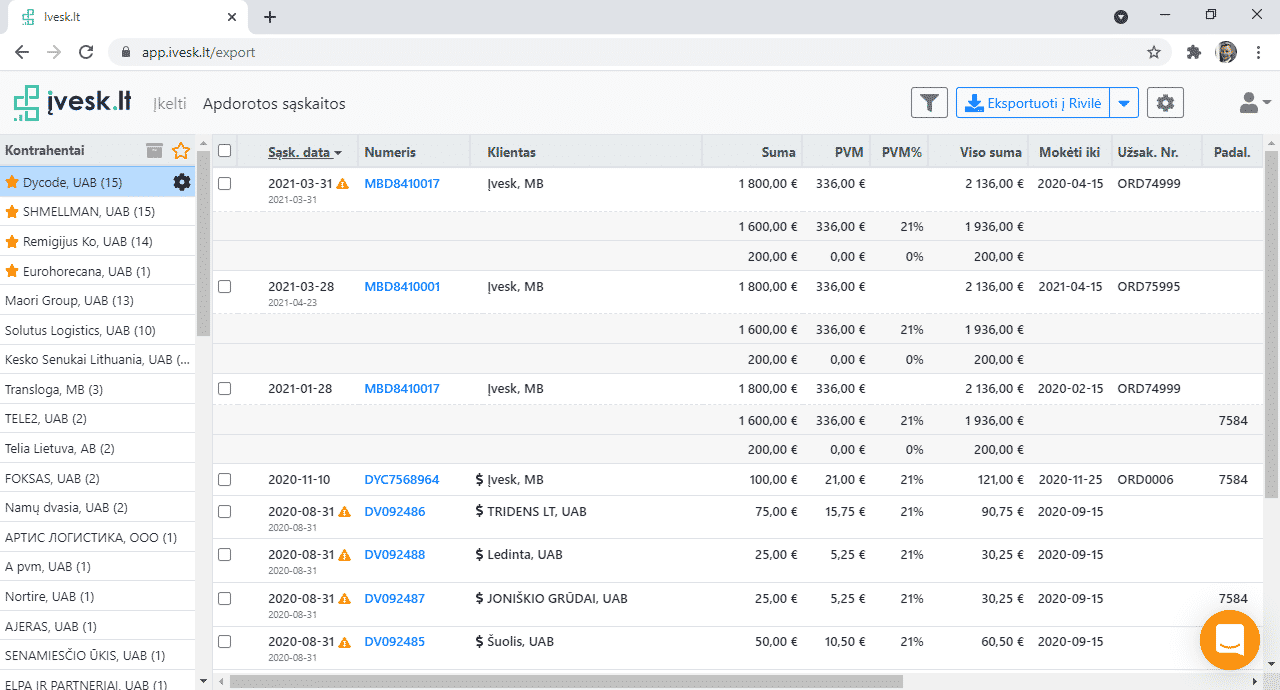Click the browser extensions puzzle icon

coord(1193,52)
